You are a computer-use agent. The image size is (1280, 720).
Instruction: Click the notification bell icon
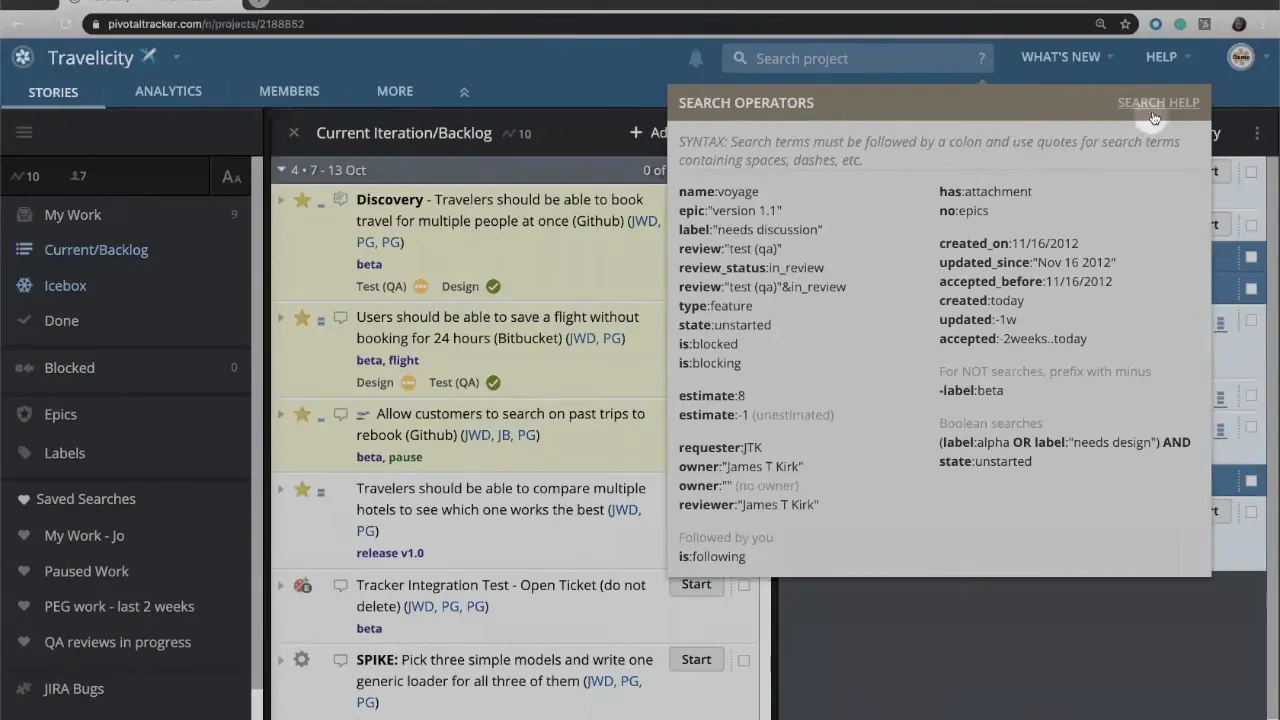point(695,59)
